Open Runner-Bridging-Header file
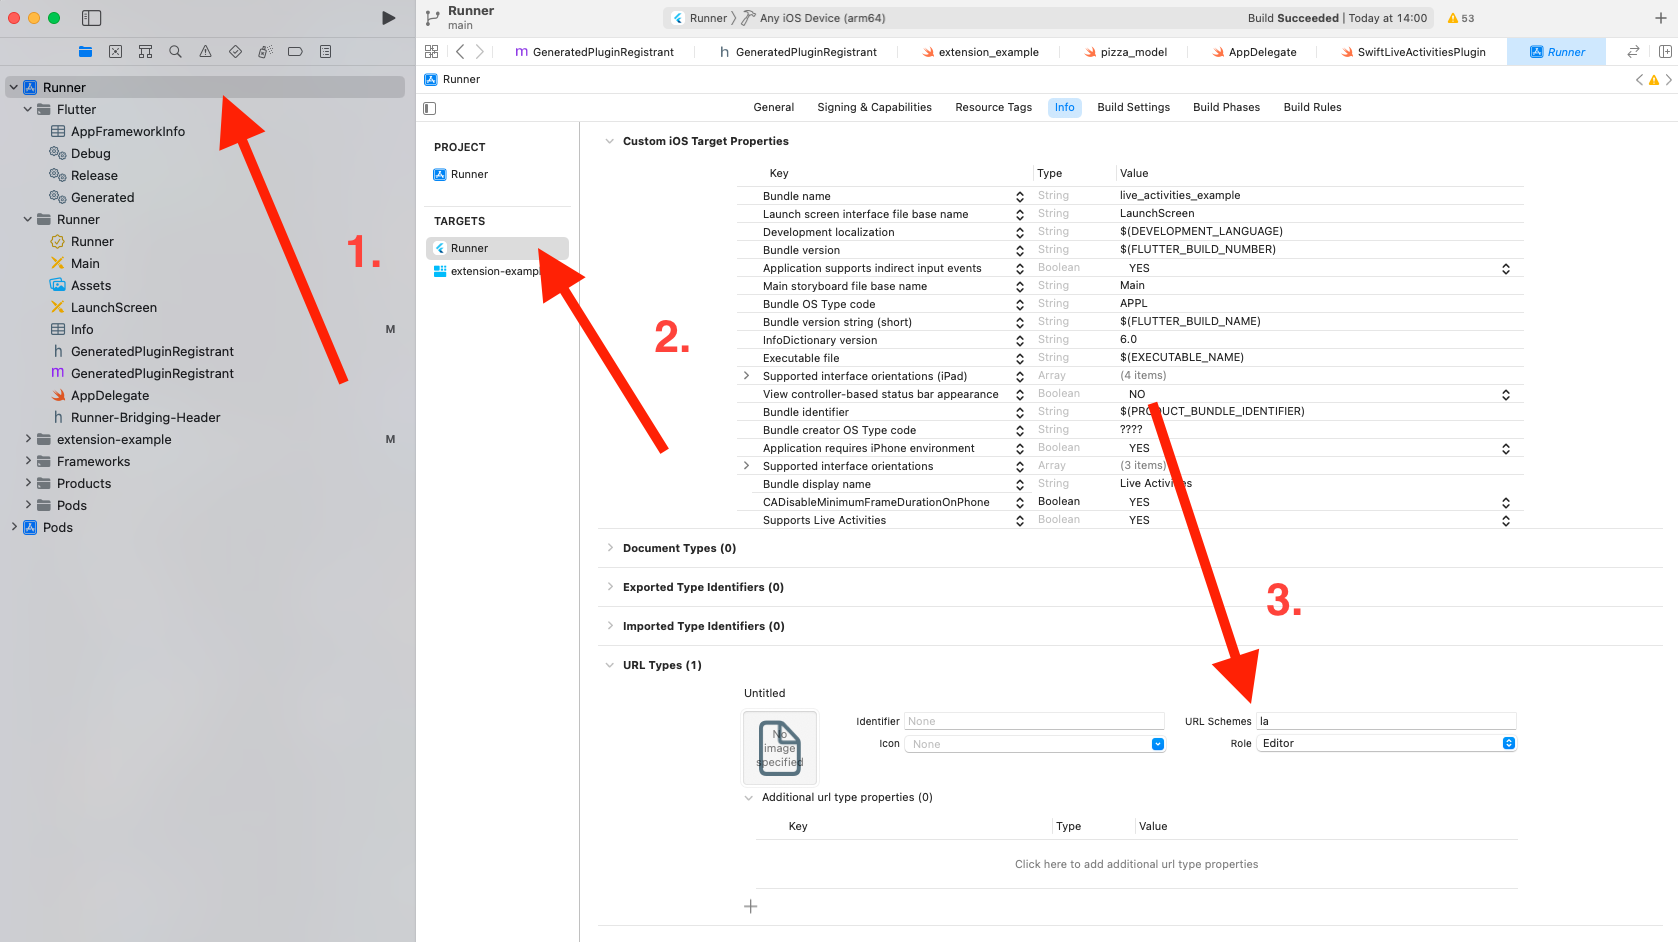This screenshot has height=942, width=1678. coord(145,417)
